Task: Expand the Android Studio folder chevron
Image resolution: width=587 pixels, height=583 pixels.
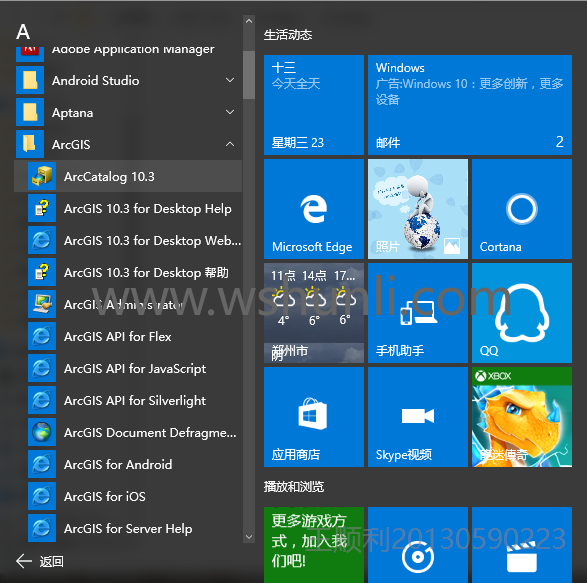Action: 230,80
